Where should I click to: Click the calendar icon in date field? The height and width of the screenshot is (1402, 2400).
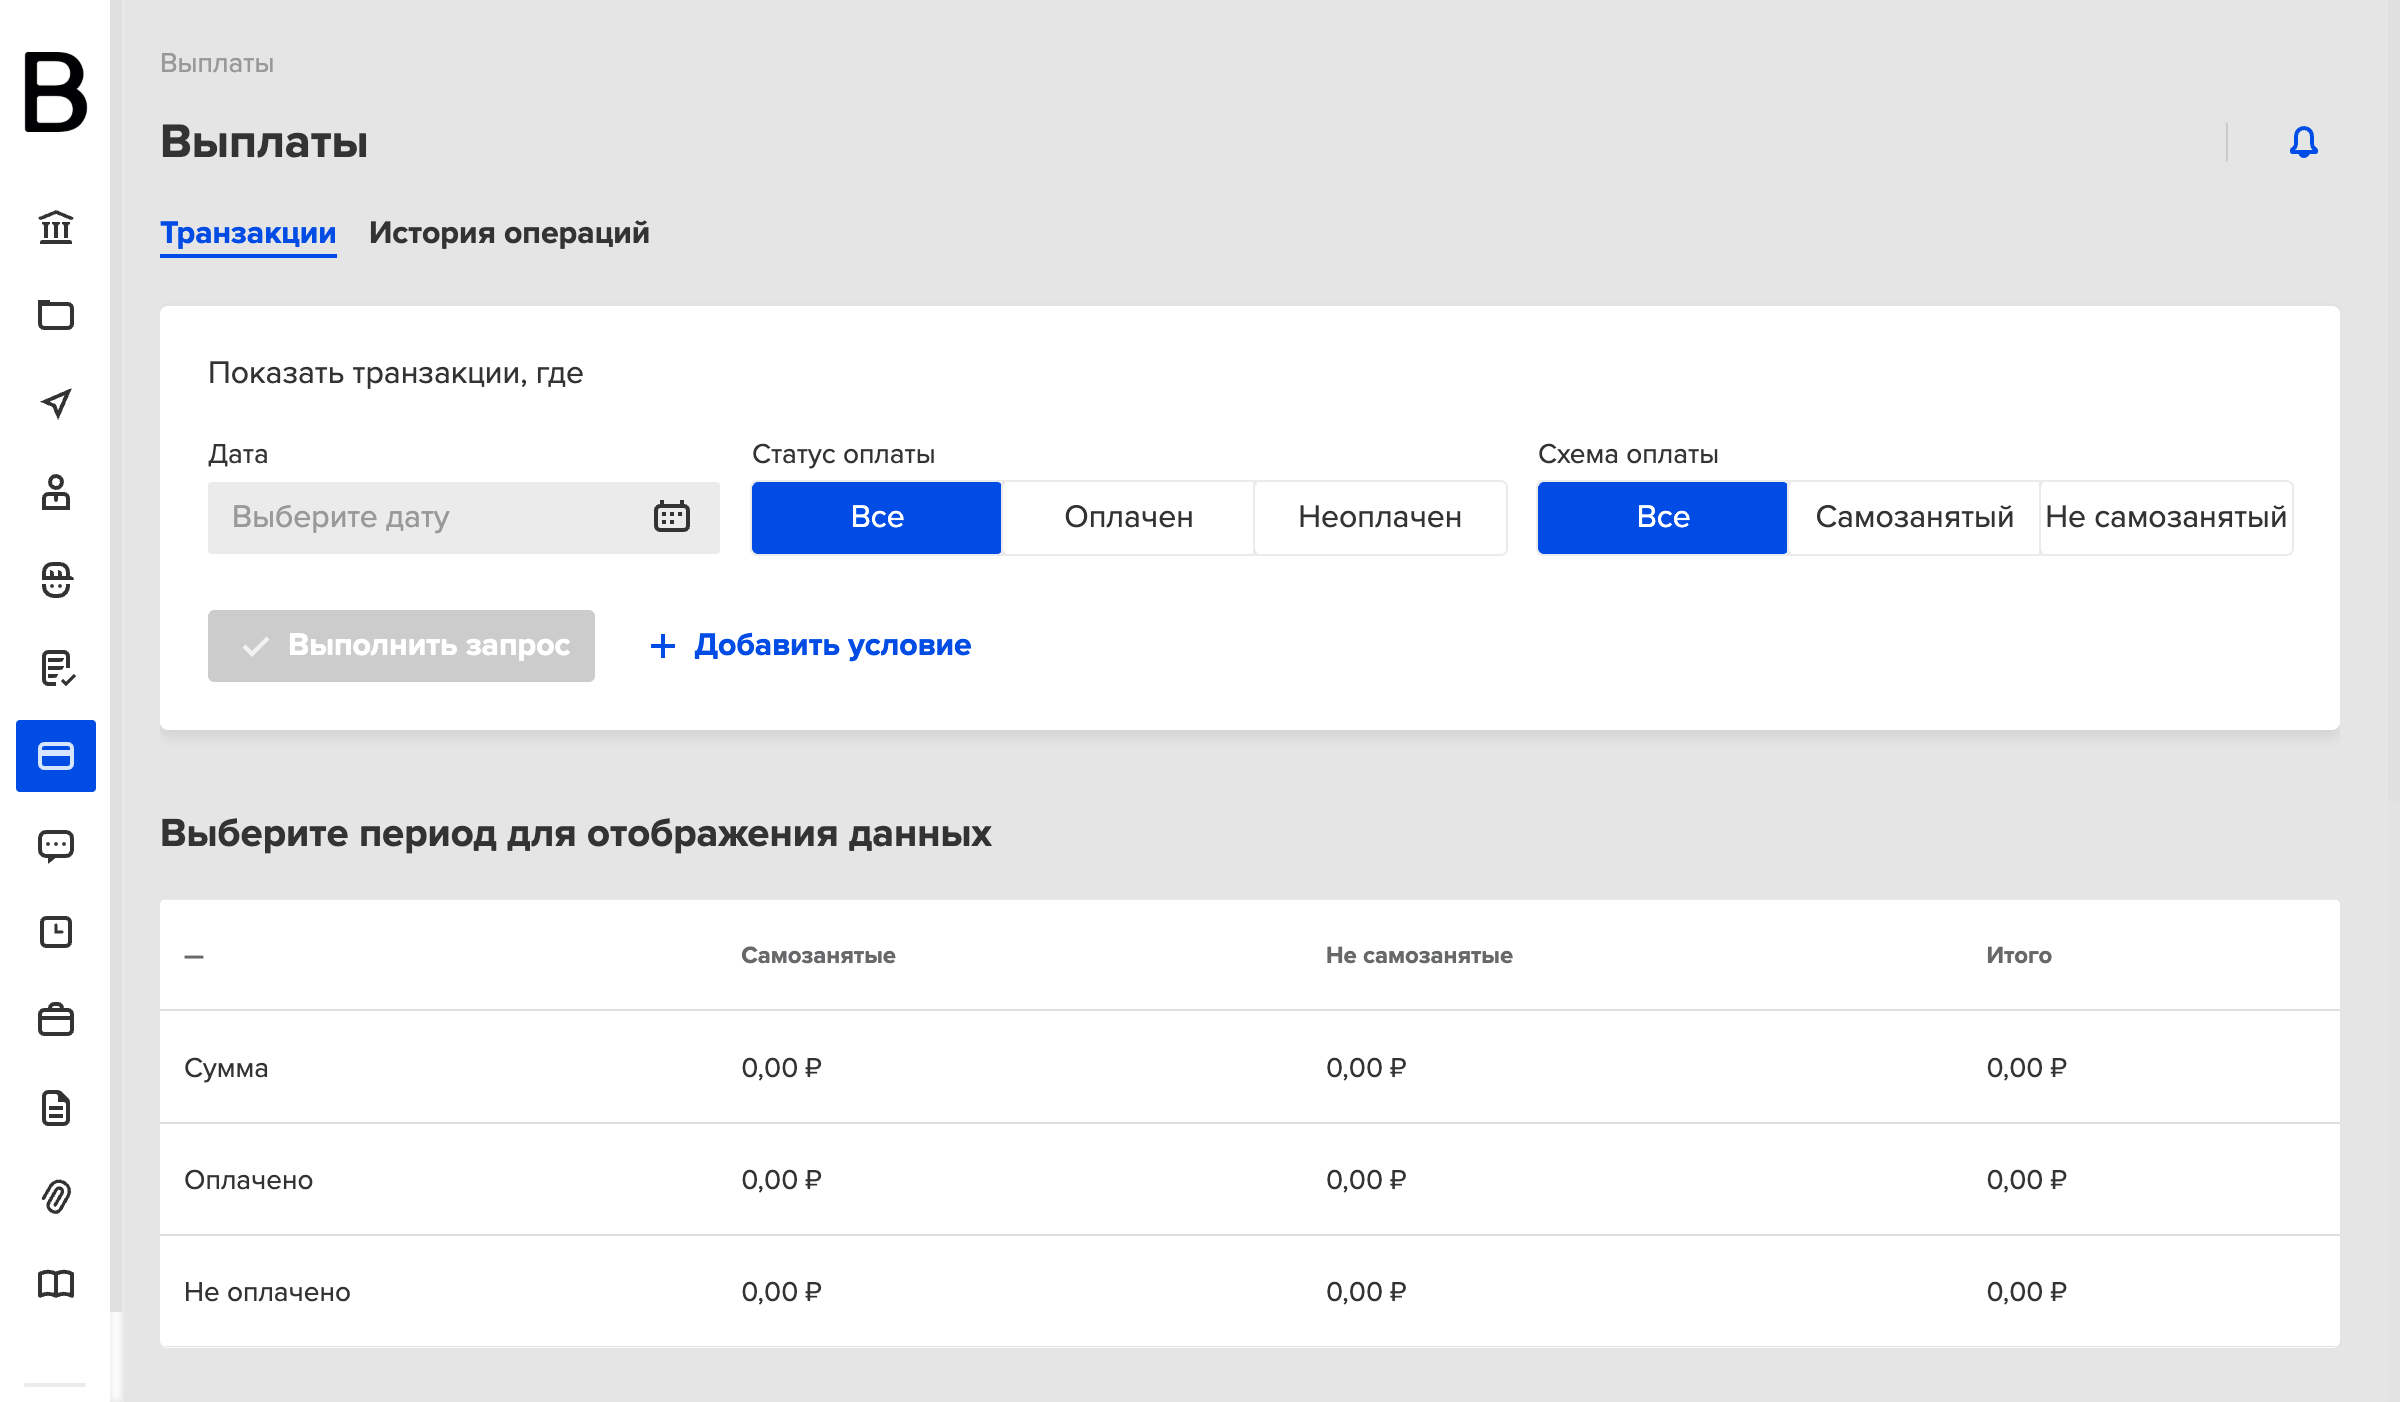(x=672, y=517)
